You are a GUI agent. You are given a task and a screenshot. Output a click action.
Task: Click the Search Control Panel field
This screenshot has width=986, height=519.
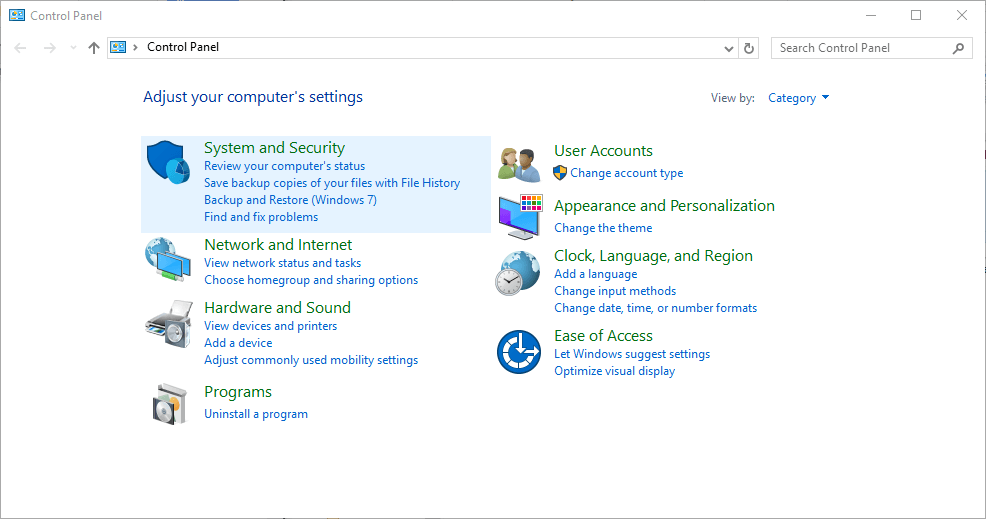click(860, 48)
